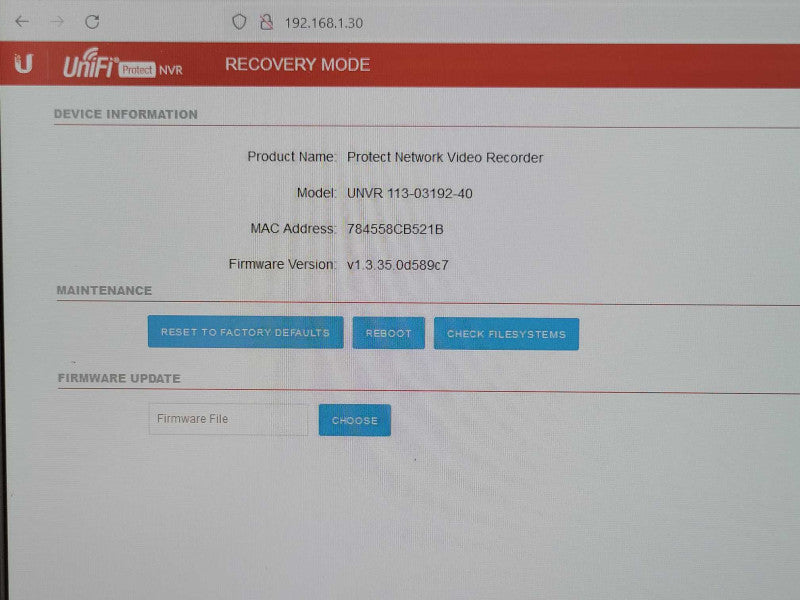Click the DEVICE INFORMATION section heading

126,114
